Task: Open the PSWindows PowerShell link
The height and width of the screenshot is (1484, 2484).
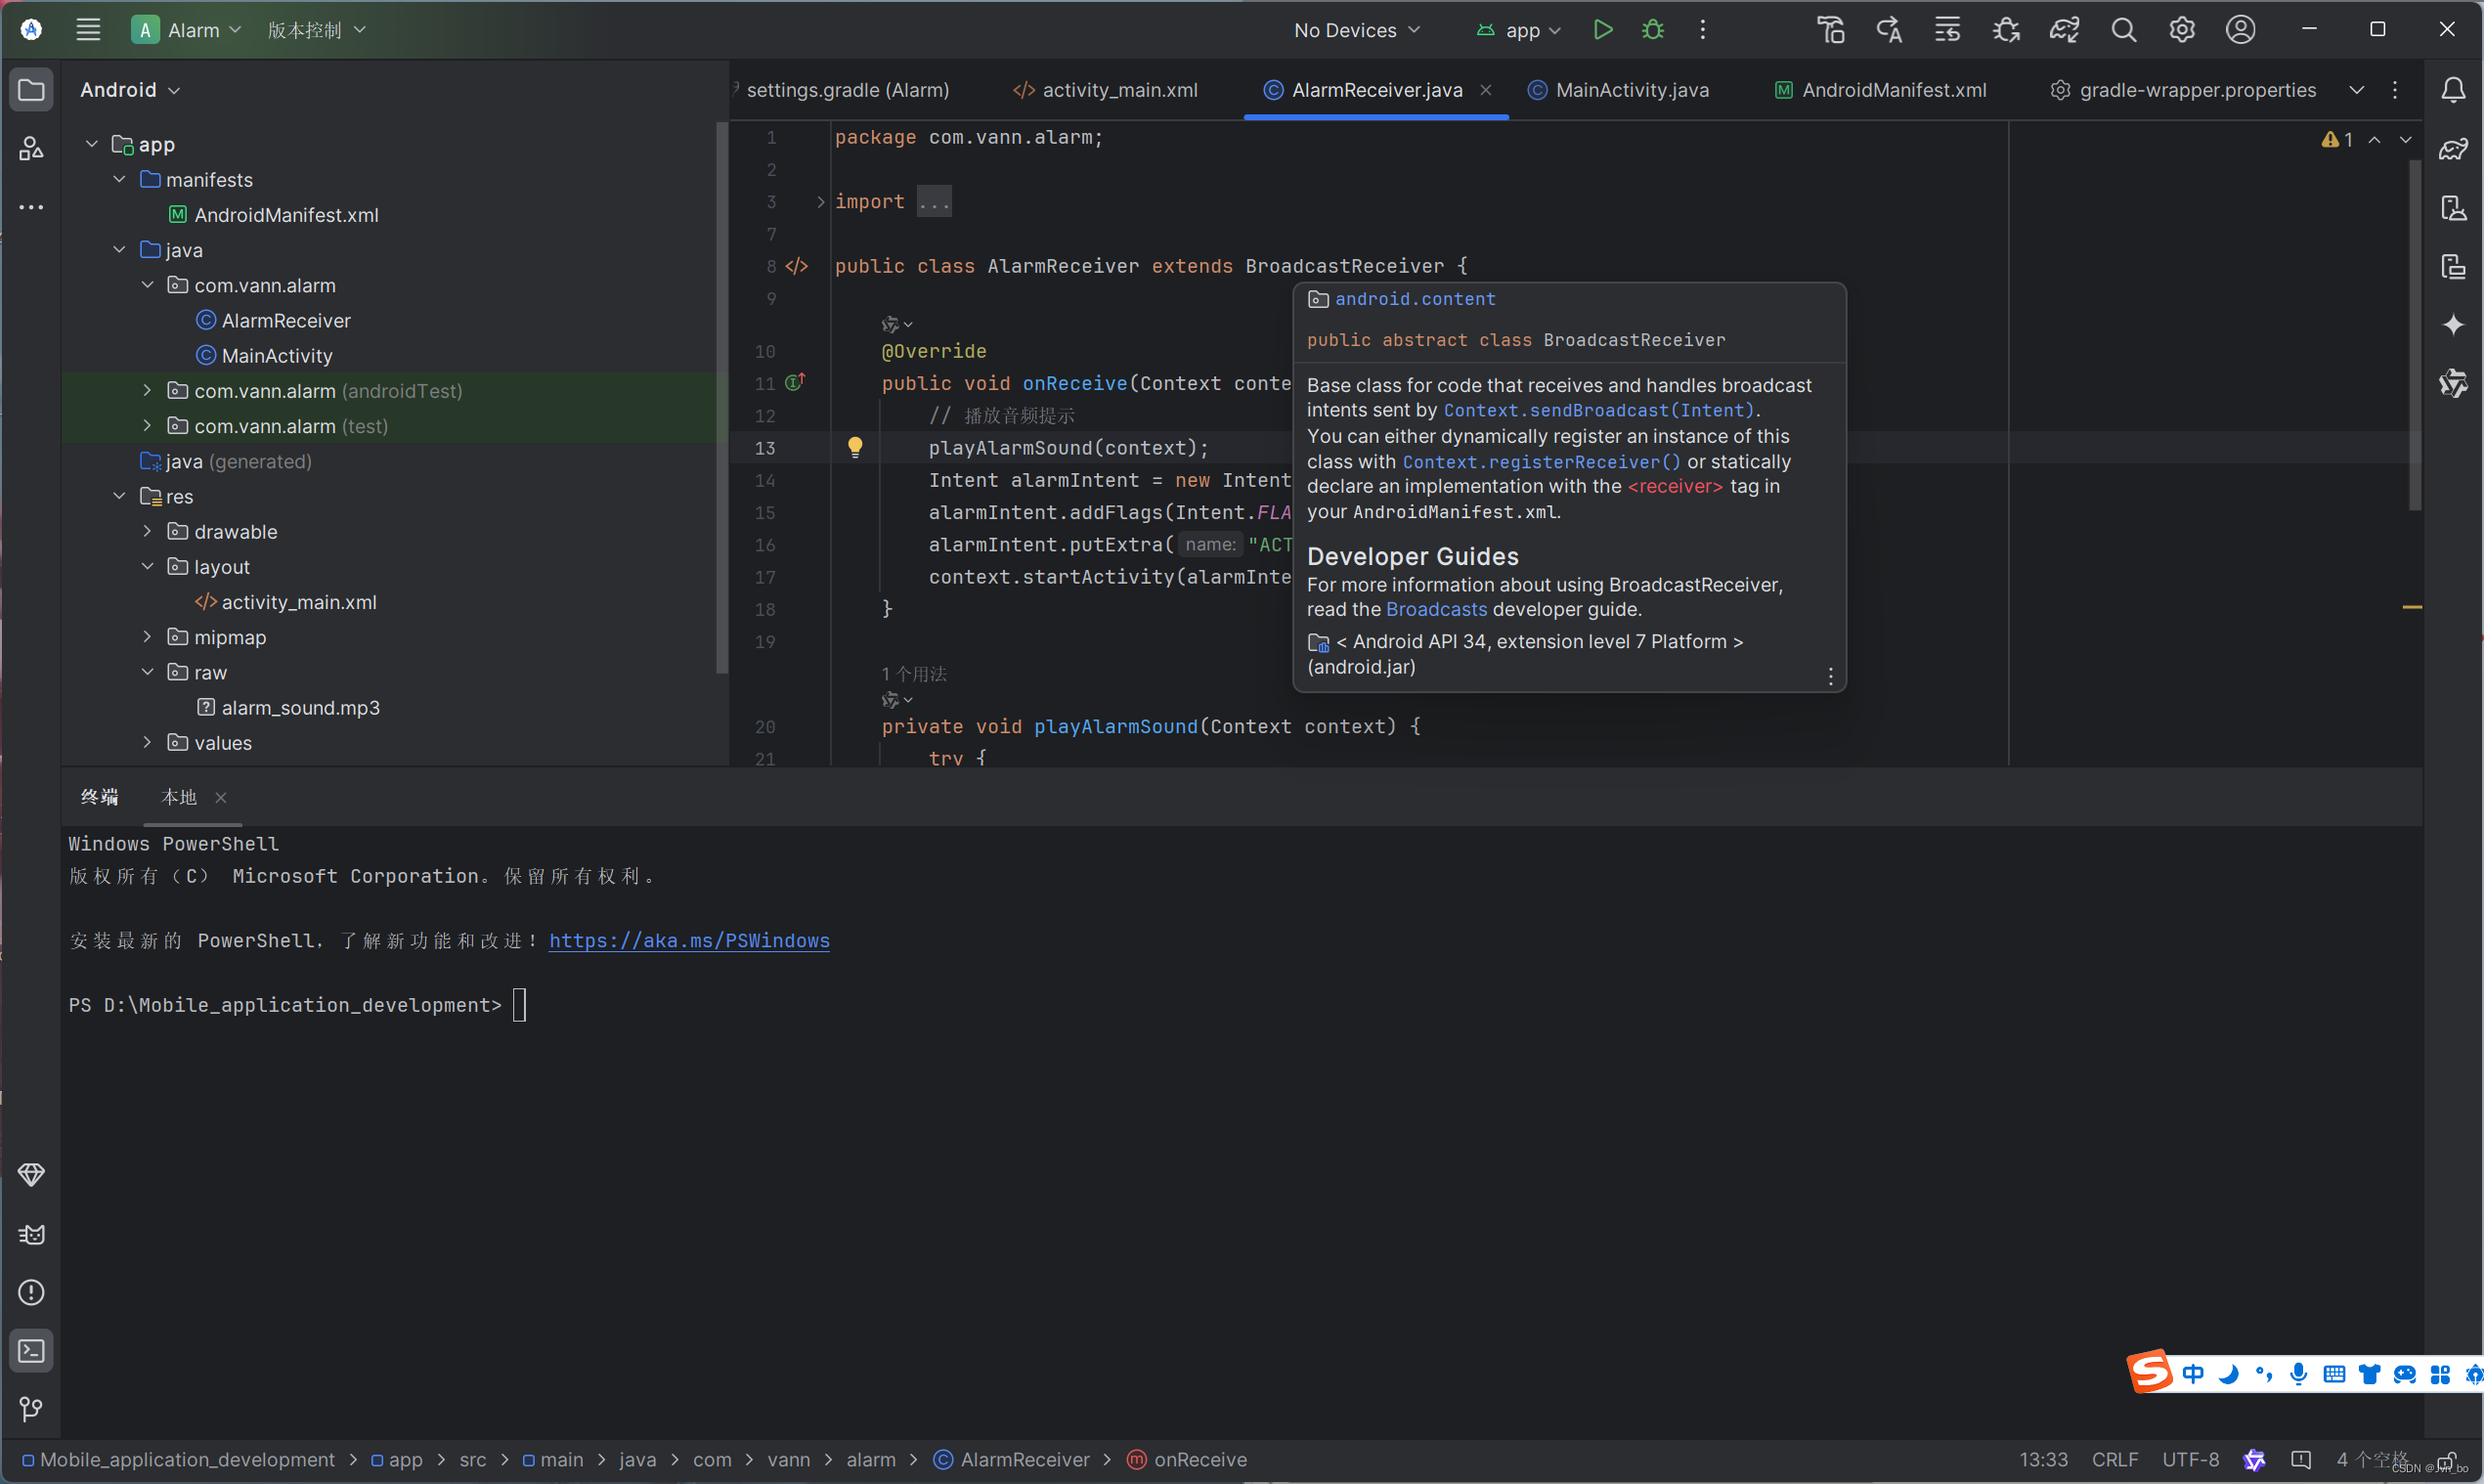Action: (x=689, y=940)
